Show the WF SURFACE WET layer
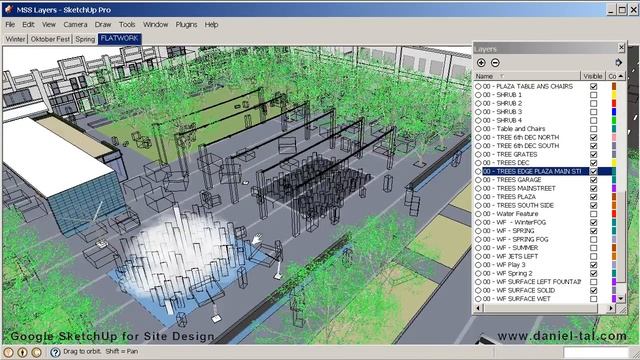The width and height of the screenshot is (640, 360). 593,299
